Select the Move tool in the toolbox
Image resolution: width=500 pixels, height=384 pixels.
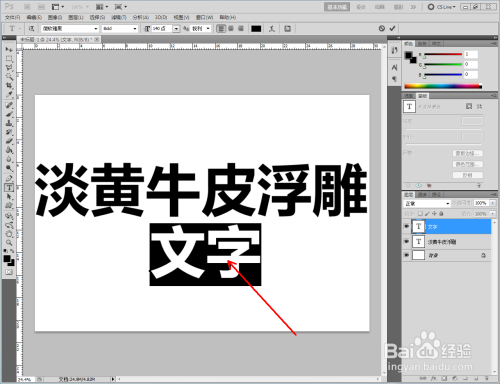coord(9,49)
